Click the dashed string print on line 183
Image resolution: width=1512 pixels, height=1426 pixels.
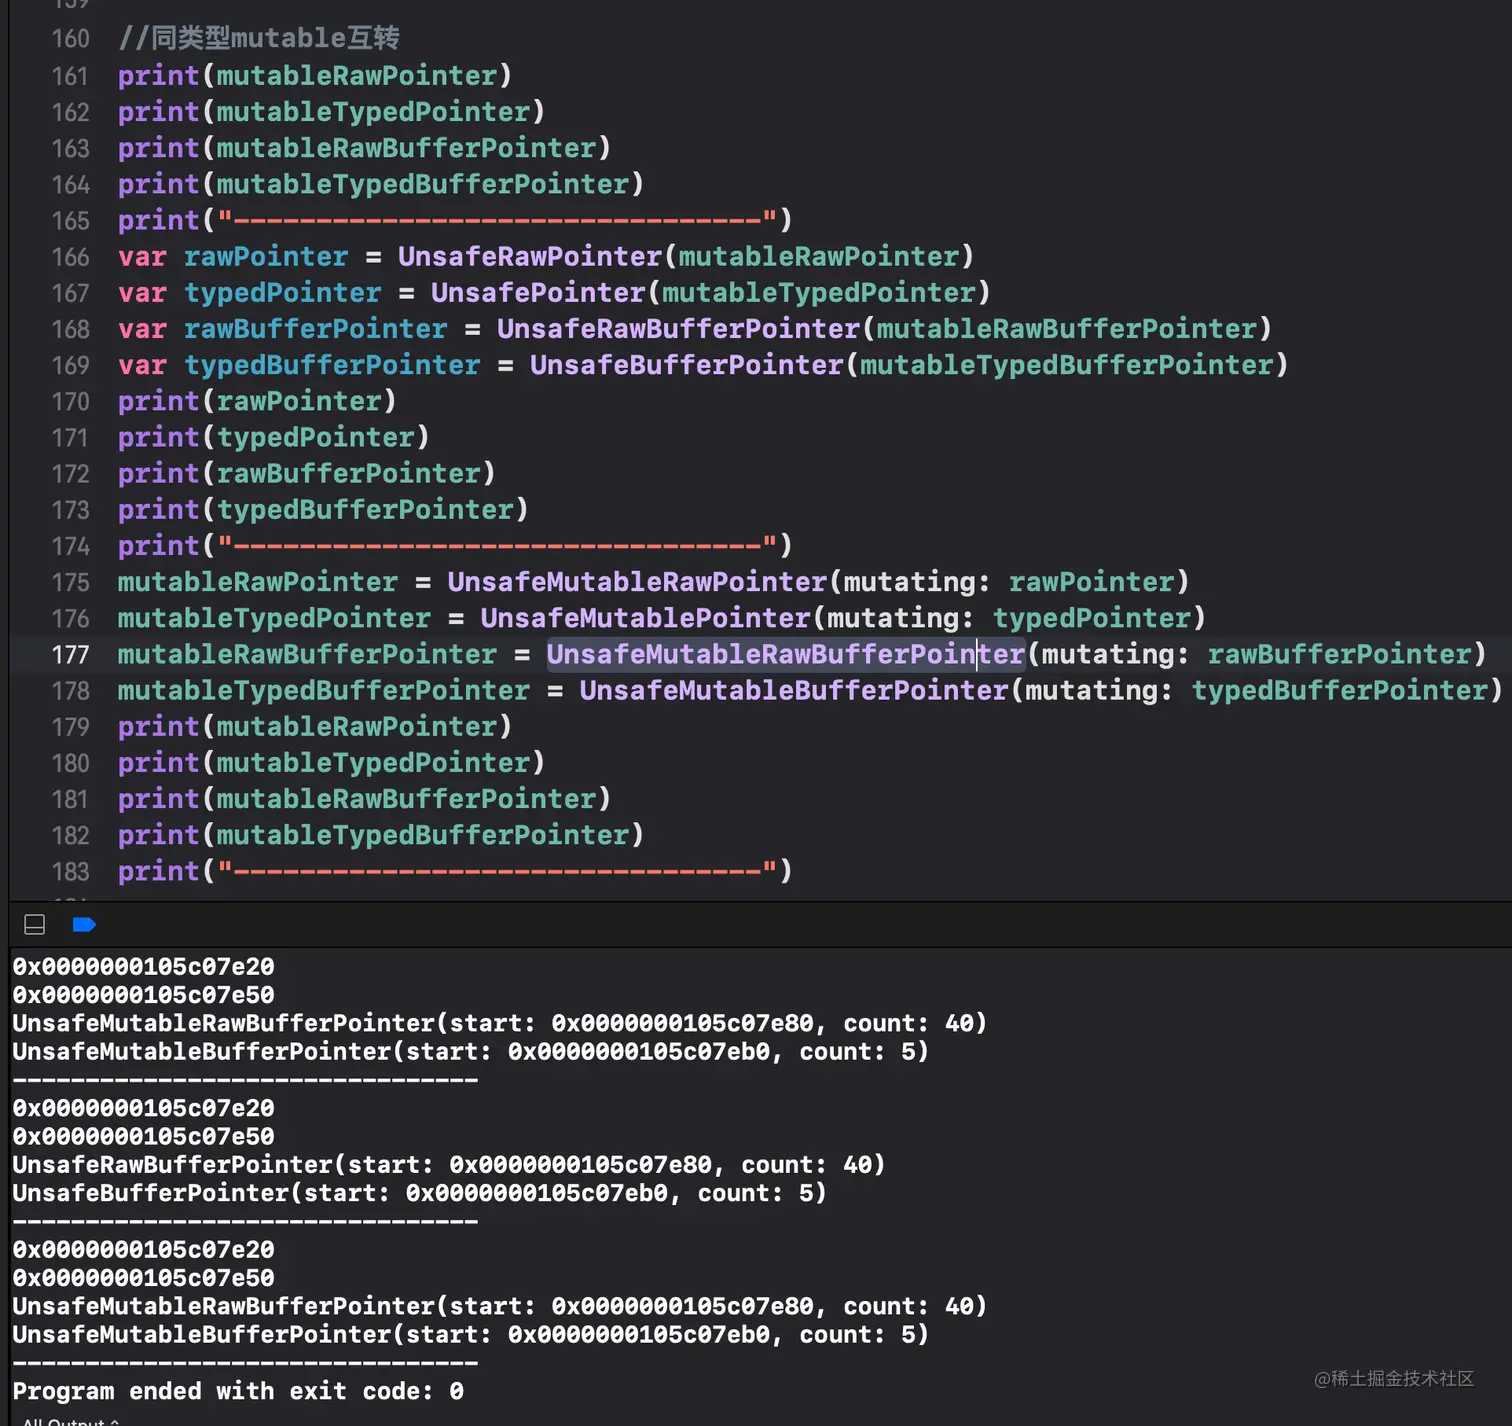pyautogui.click(x=455, y=871)
